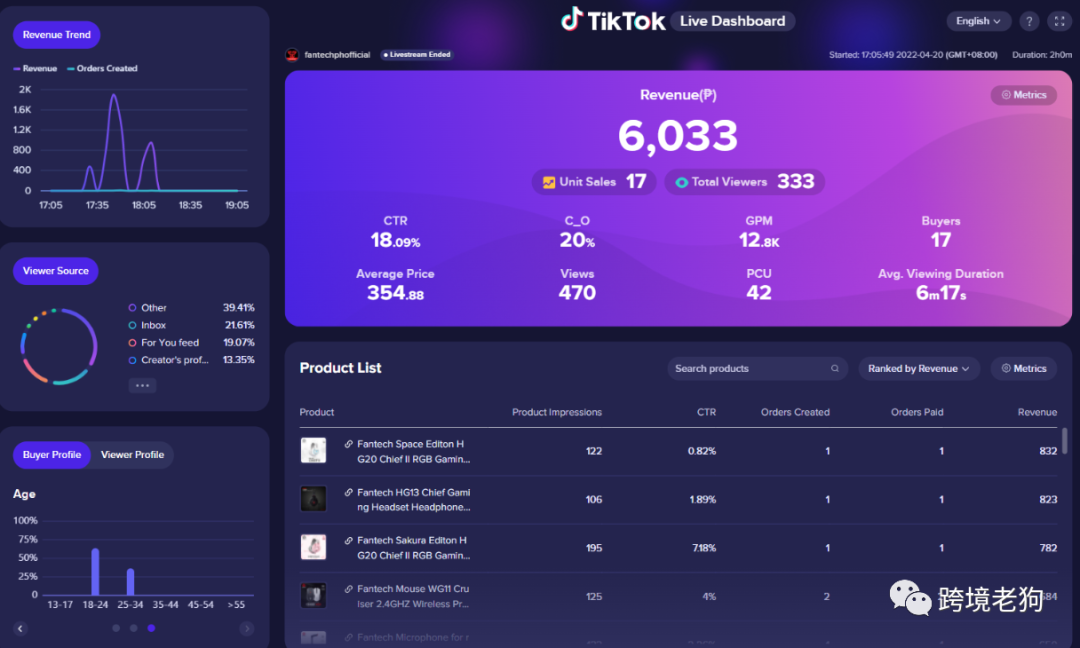
Task: Click the fantechphofficial profile avatar
Action: point(292,54)
